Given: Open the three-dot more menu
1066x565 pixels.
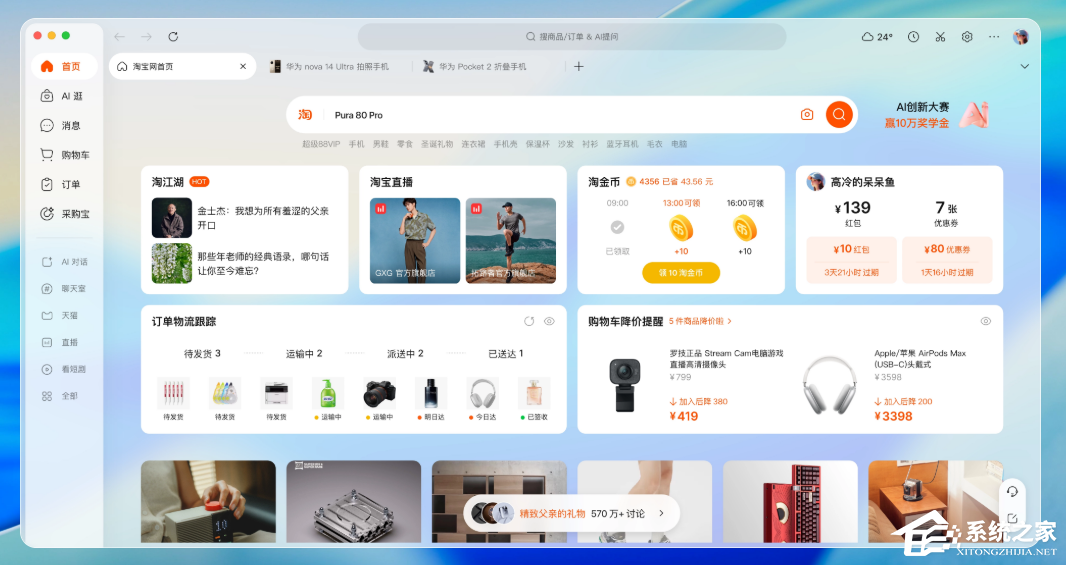Looking at the screenshot, I should click(994, 37).
